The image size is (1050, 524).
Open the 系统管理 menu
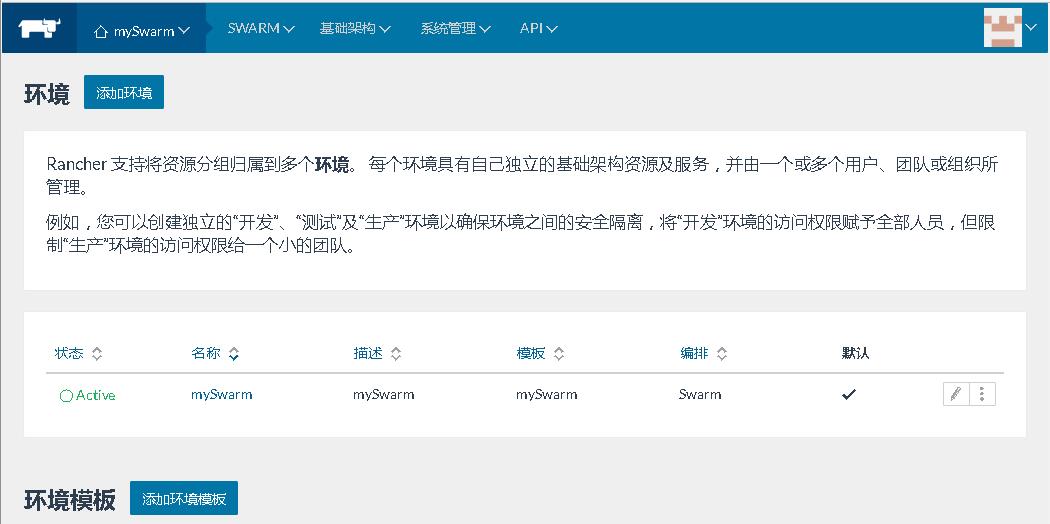click(x=455, y=29)
